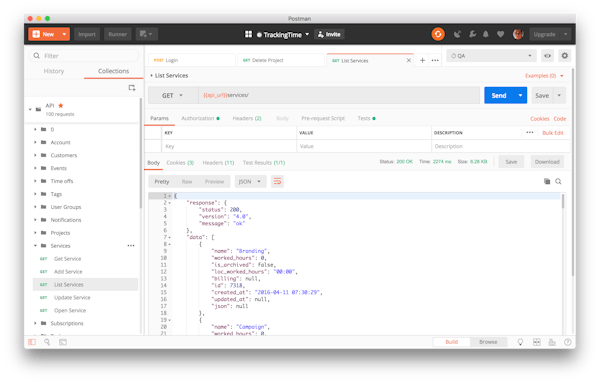600x383 pixels.
Task: Open a new request tab with plus
Action: pos(422,60)
